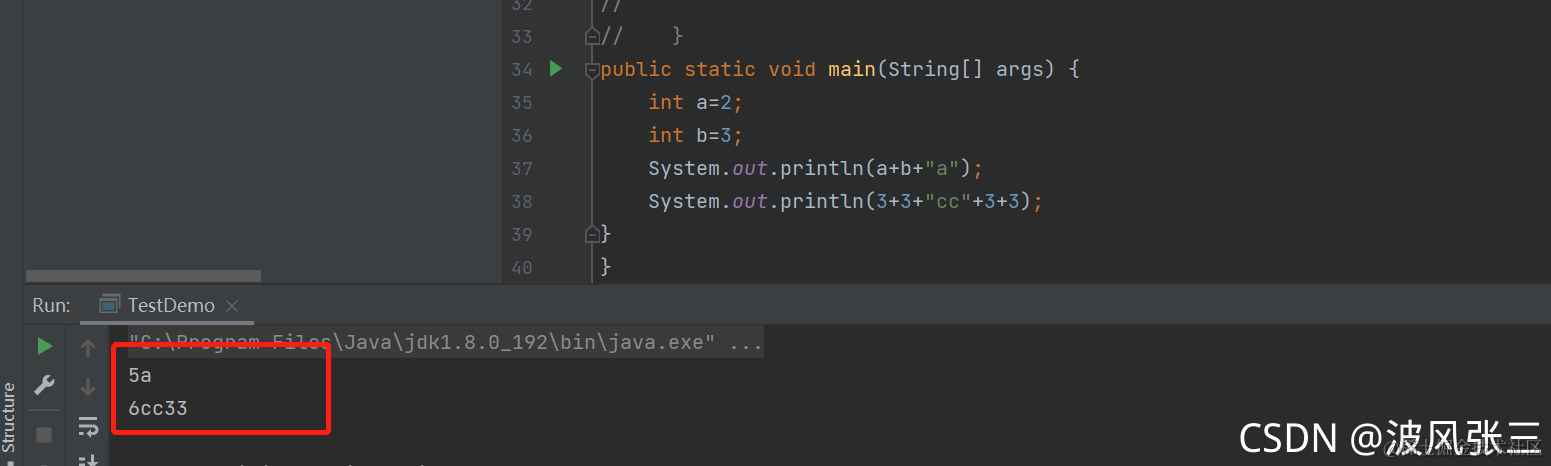
Task: Collapse the main method fold marker at line 34
Action: (x=592, y=70)
